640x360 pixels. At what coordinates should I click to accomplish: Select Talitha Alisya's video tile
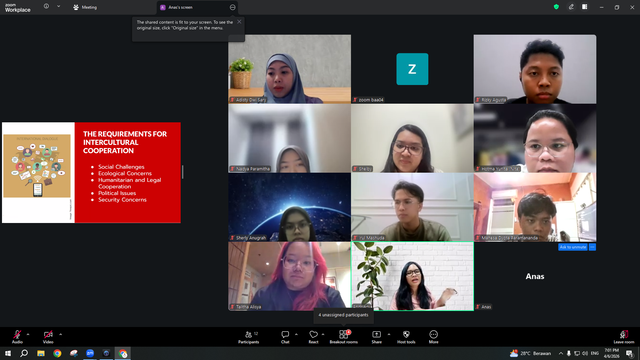click(x=289, y=276)
